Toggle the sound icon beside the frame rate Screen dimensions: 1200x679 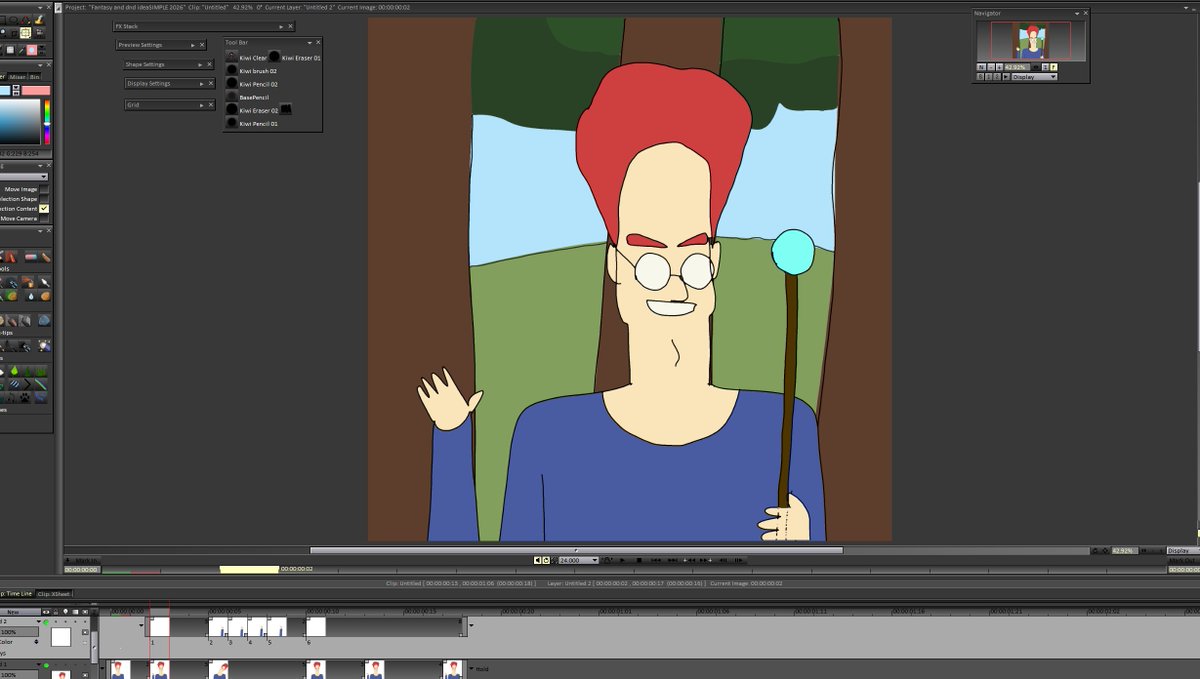[x=537, y=560]
